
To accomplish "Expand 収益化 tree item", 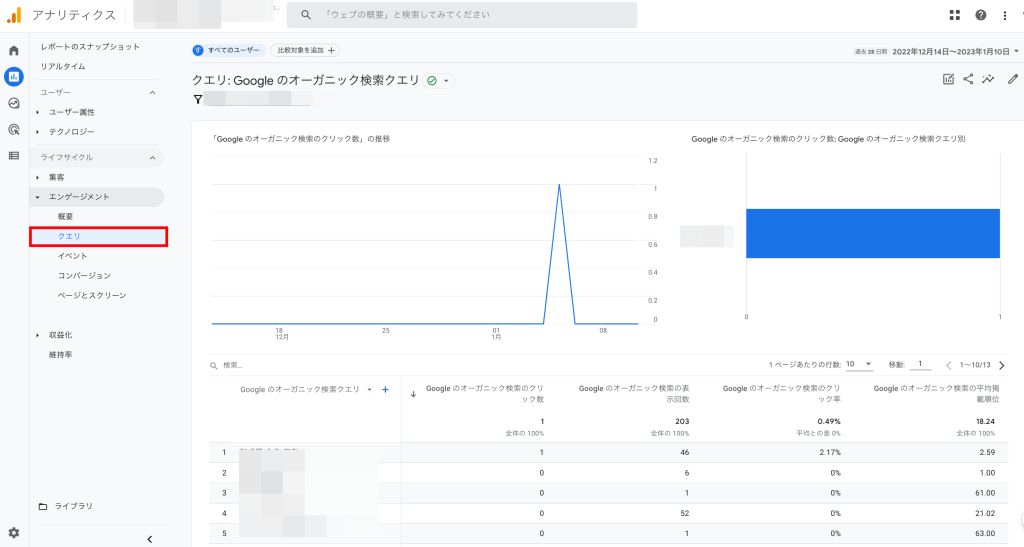I will click(x=37, y=336).
